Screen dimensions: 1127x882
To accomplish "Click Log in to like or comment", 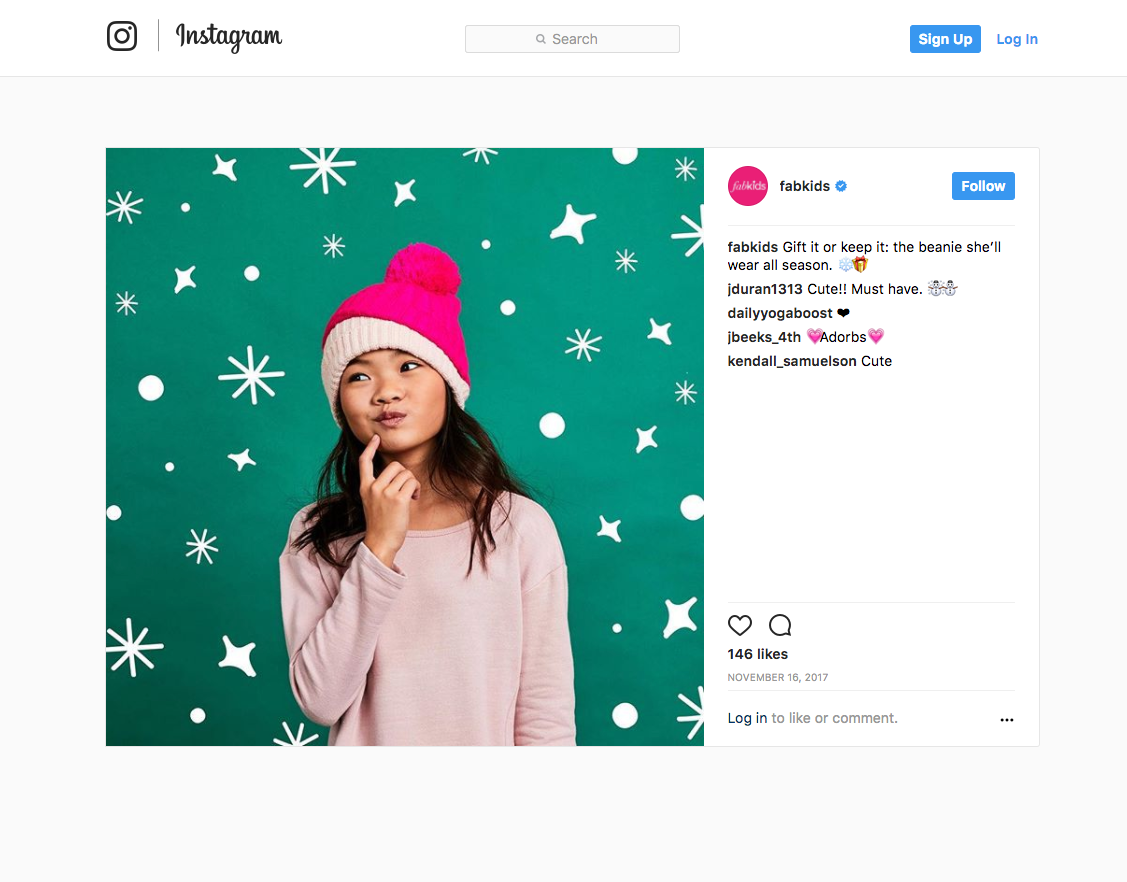I will coord(748,718).
